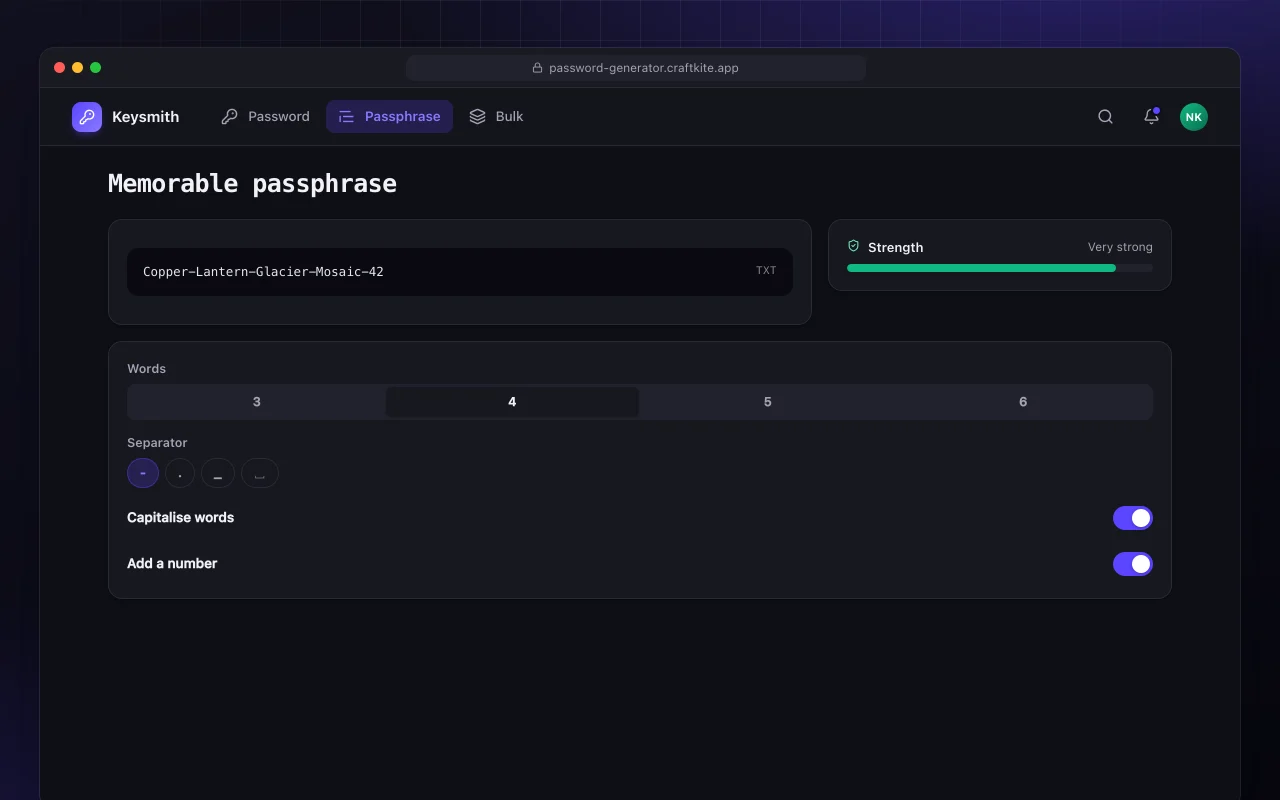Click the Keysmith brand name
Image resolution: width=1280 pixels, height=800 pixels.
(146, 117)
